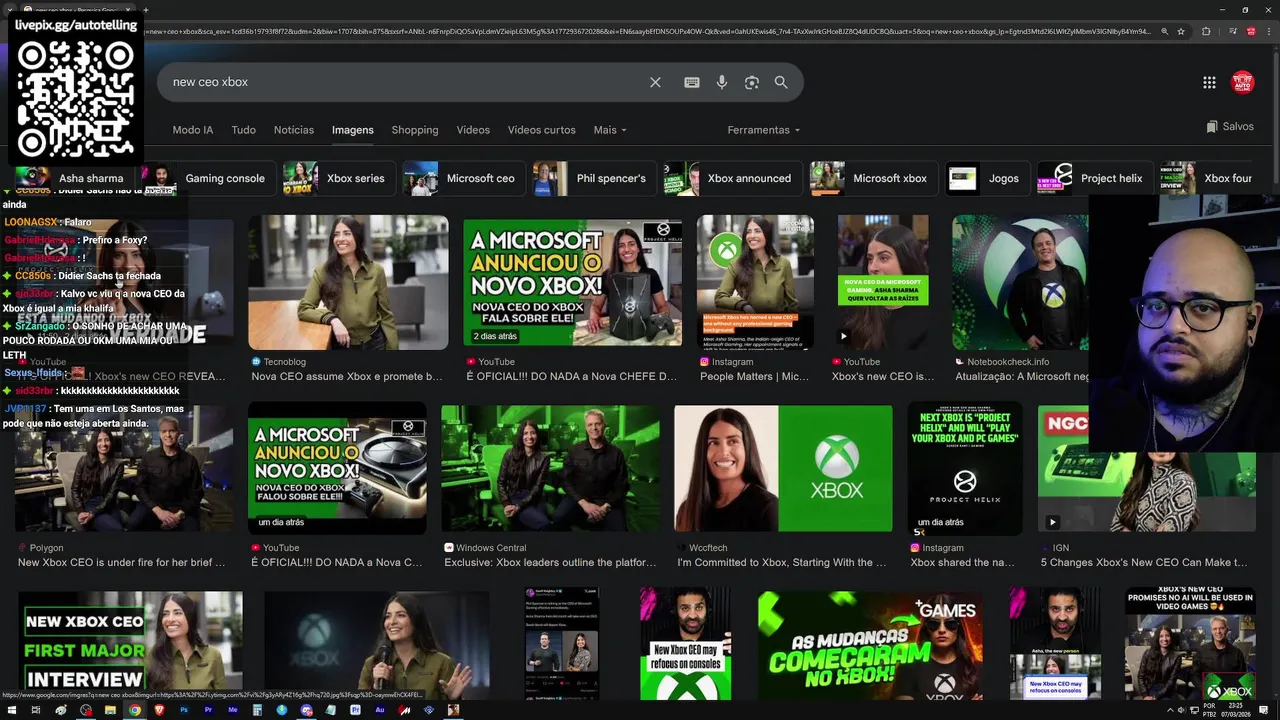Open the Chrome three-dot menu
1280x720 pixels.
point(1268,31)
